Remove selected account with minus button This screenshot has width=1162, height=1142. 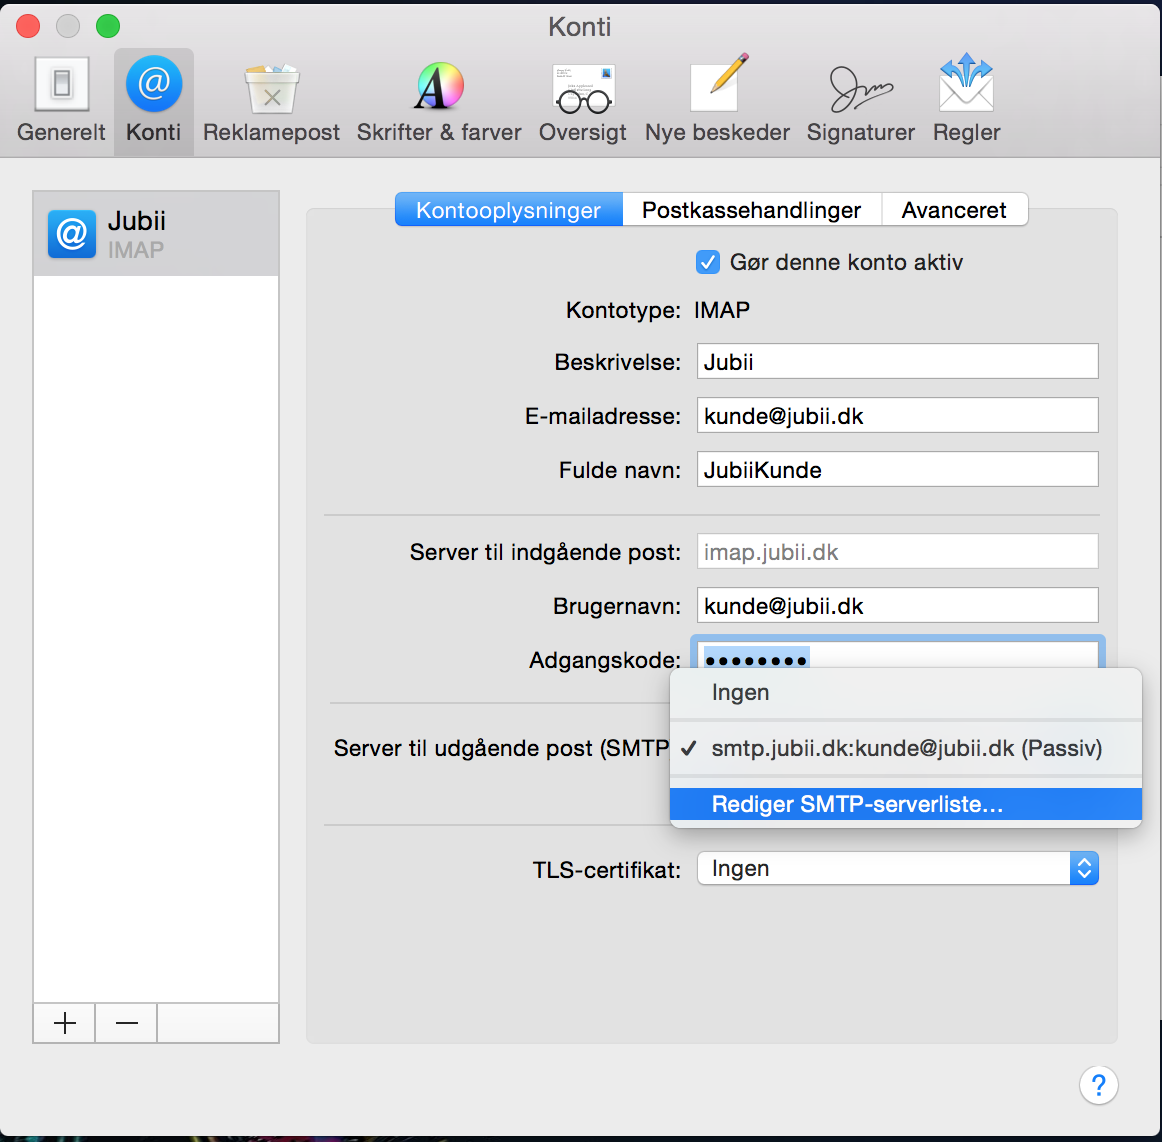click(127, 1023)
